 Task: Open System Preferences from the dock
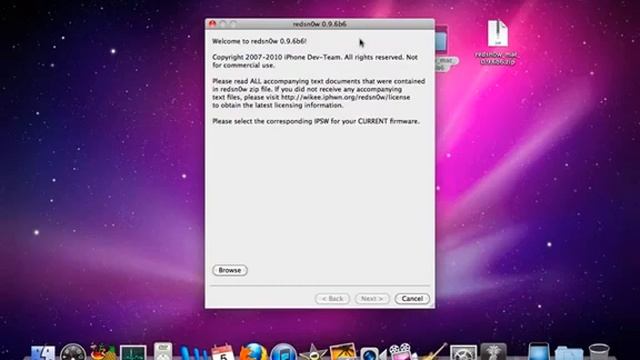click(463, 353)
